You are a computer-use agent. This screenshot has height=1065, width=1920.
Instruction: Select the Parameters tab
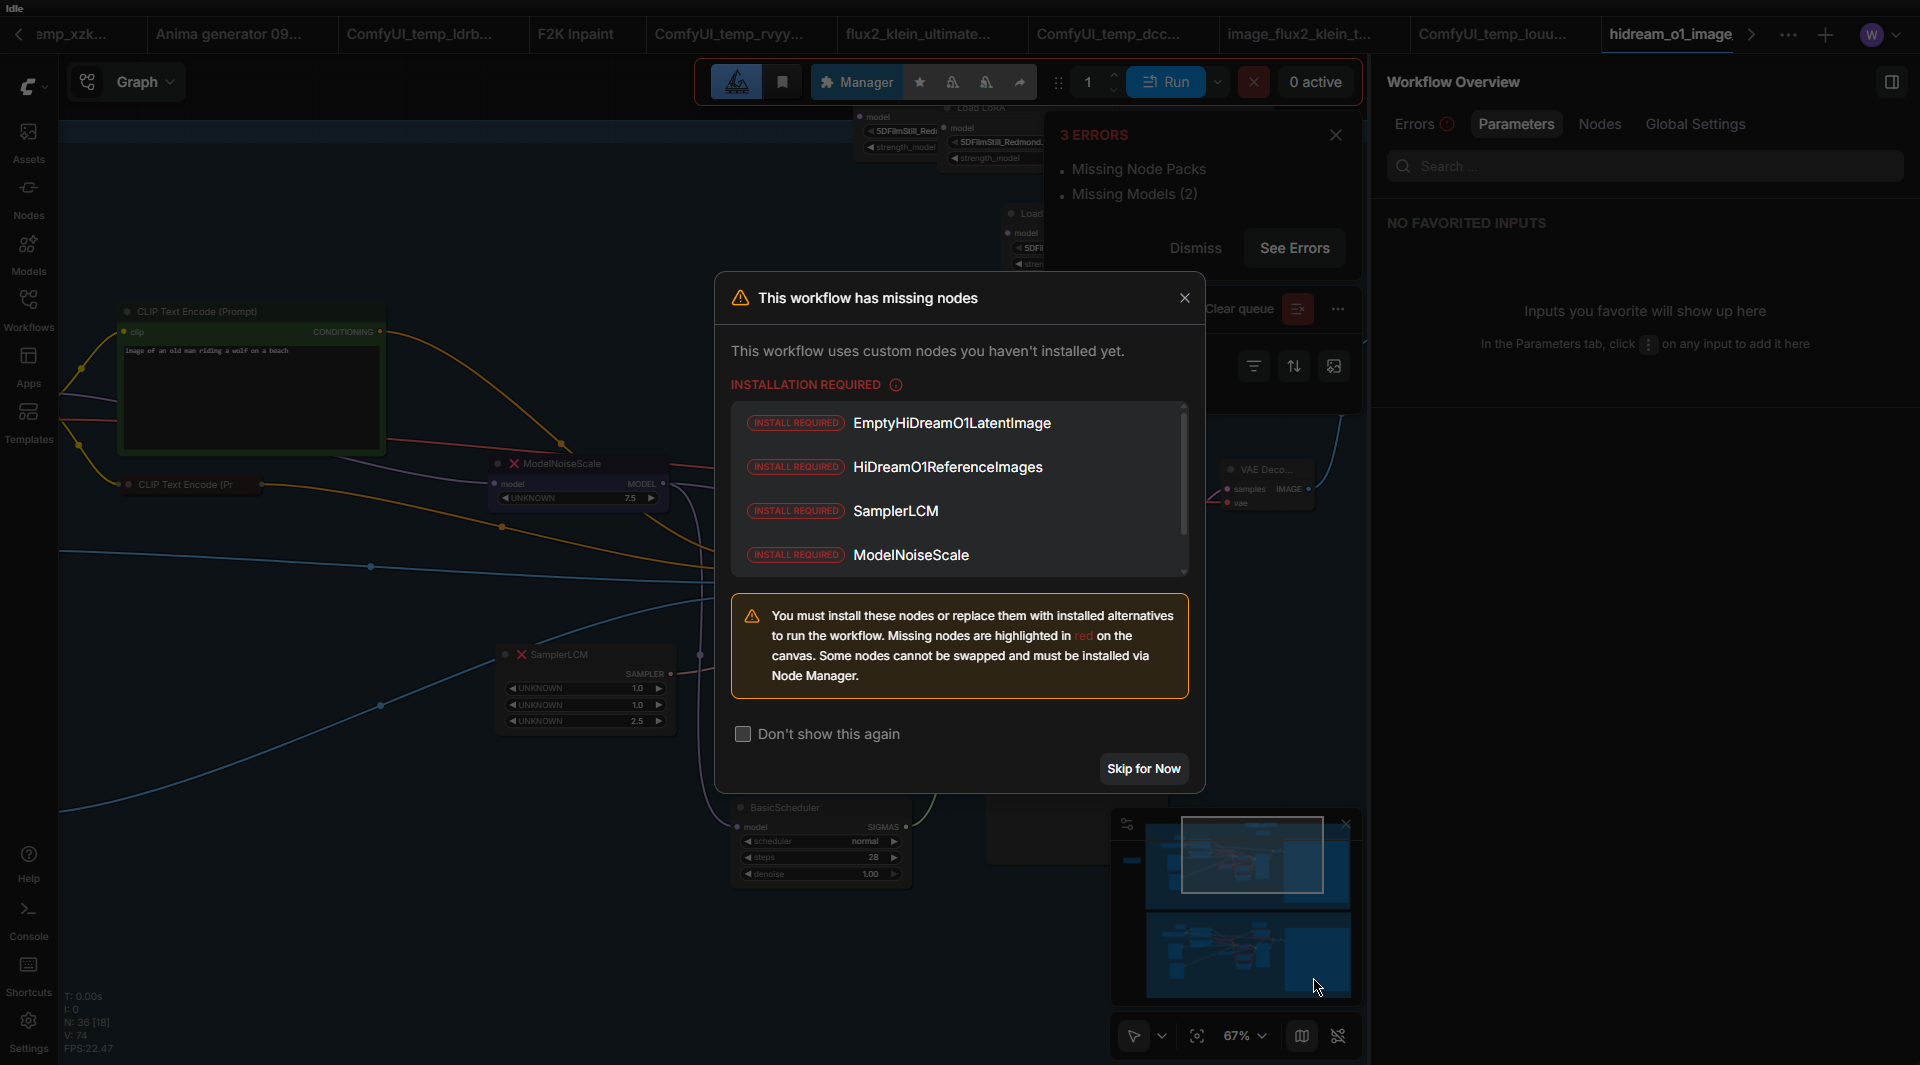1516,124
